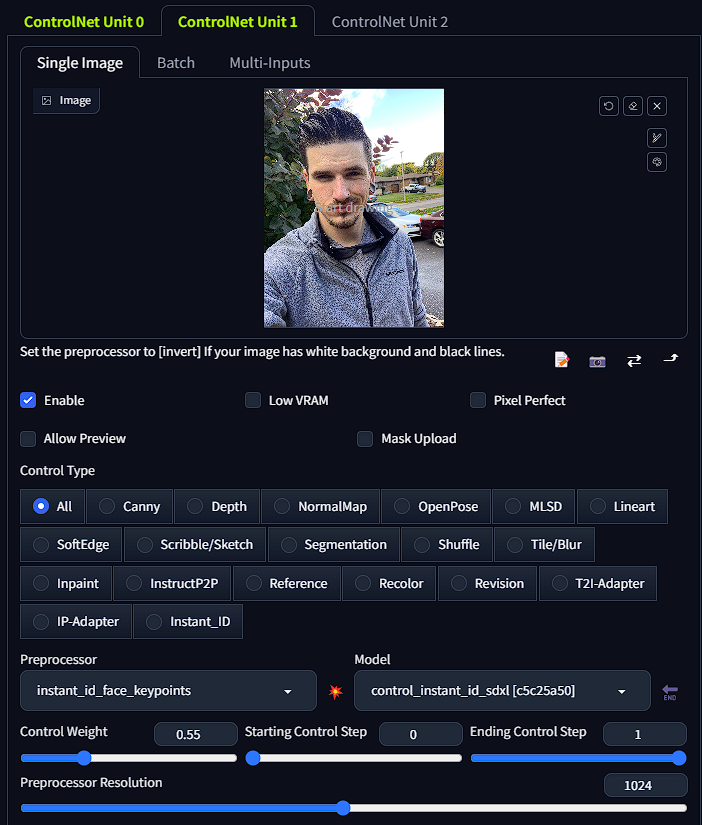Select Canny control type

129,507
